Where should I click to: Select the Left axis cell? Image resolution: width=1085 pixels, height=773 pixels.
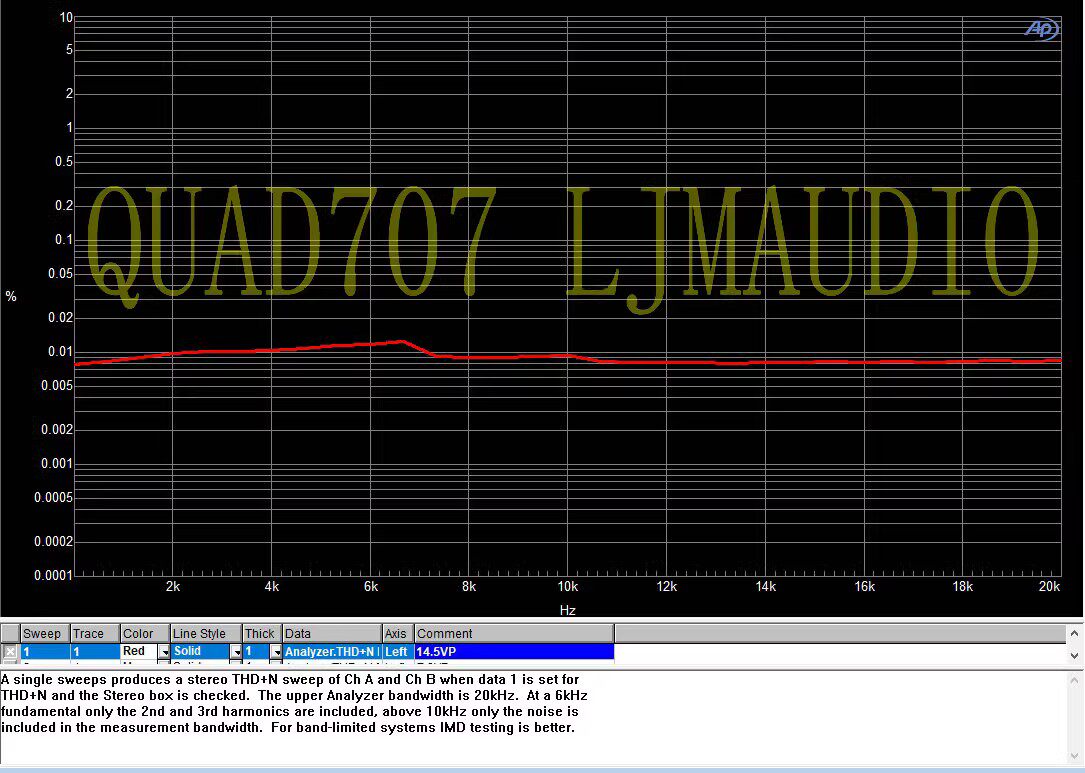tap(398, 652)
